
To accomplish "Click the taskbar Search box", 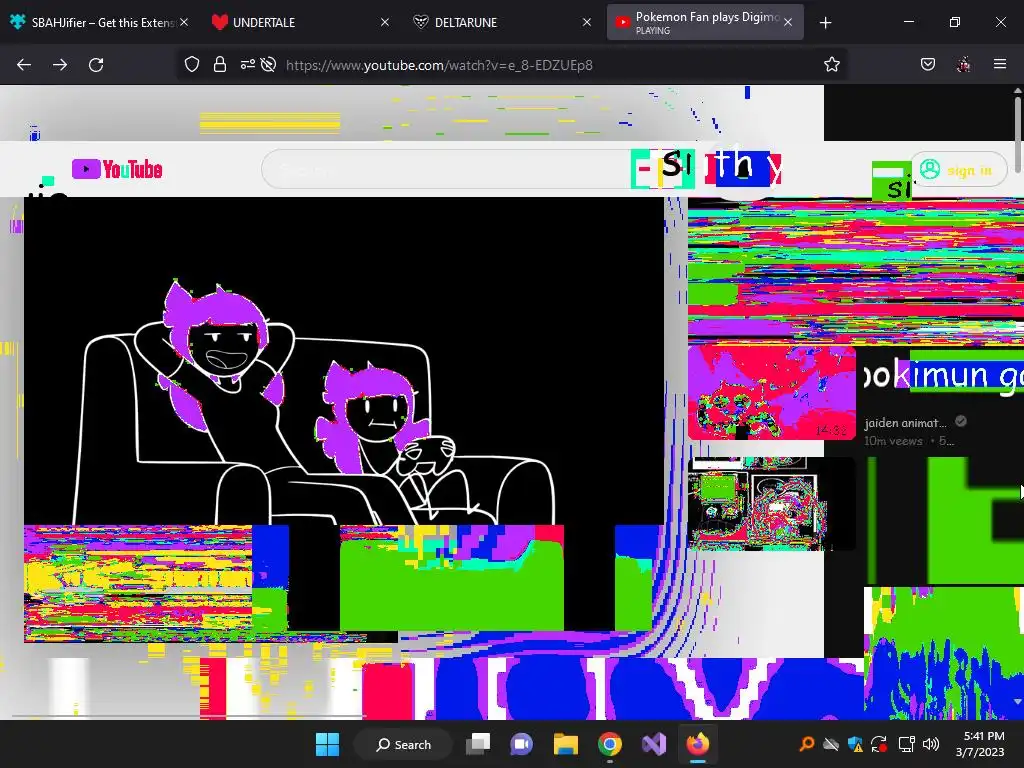I will (403, 744).
